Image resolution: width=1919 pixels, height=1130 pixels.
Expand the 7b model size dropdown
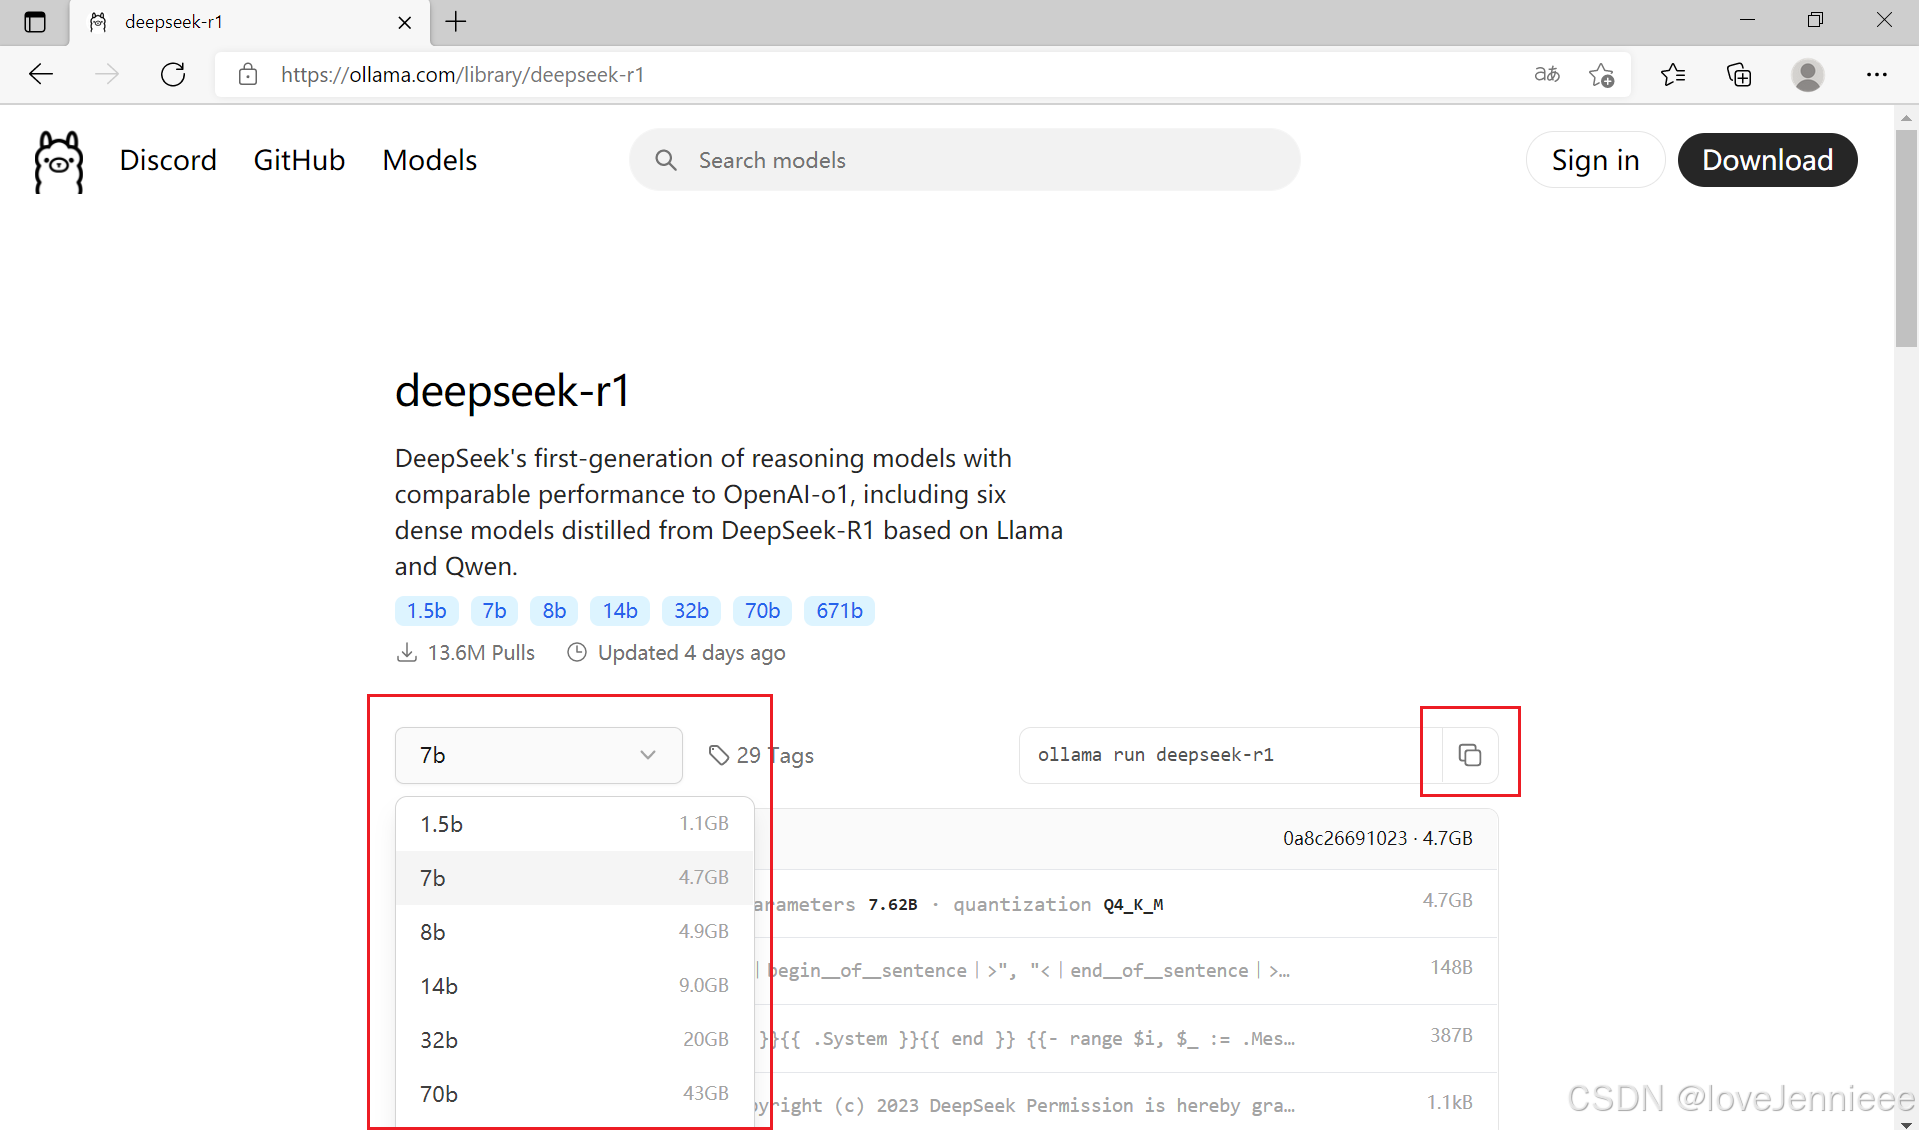pos(538,755)
